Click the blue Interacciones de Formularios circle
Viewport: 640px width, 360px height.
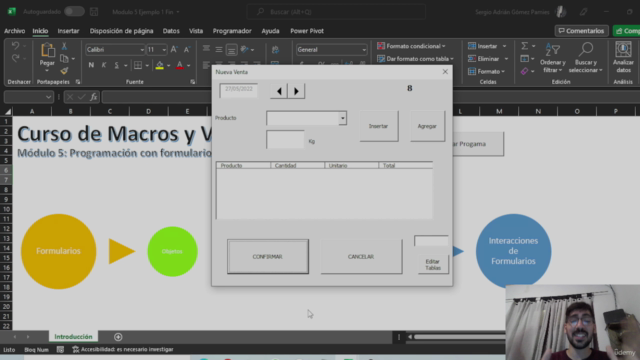point(513,251)
